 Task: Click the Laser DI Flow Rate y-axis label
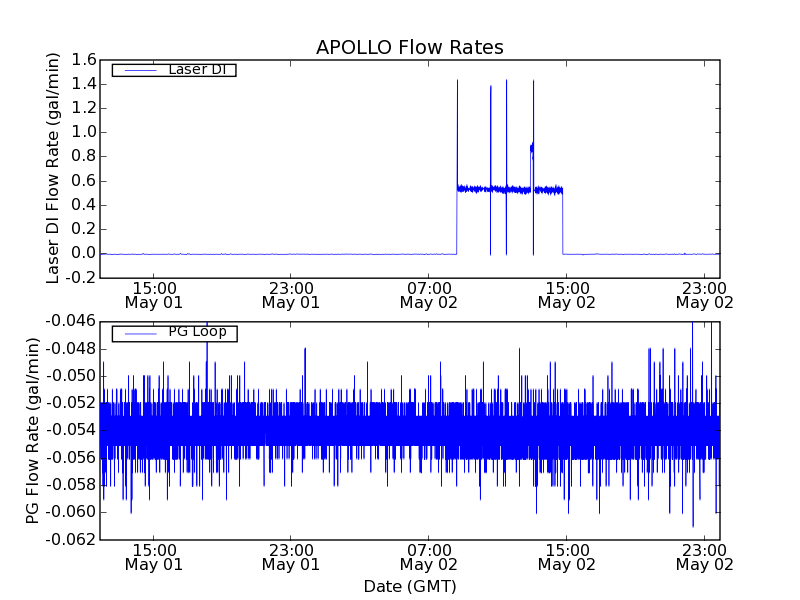pyautogui.click(x=55, y=168)
